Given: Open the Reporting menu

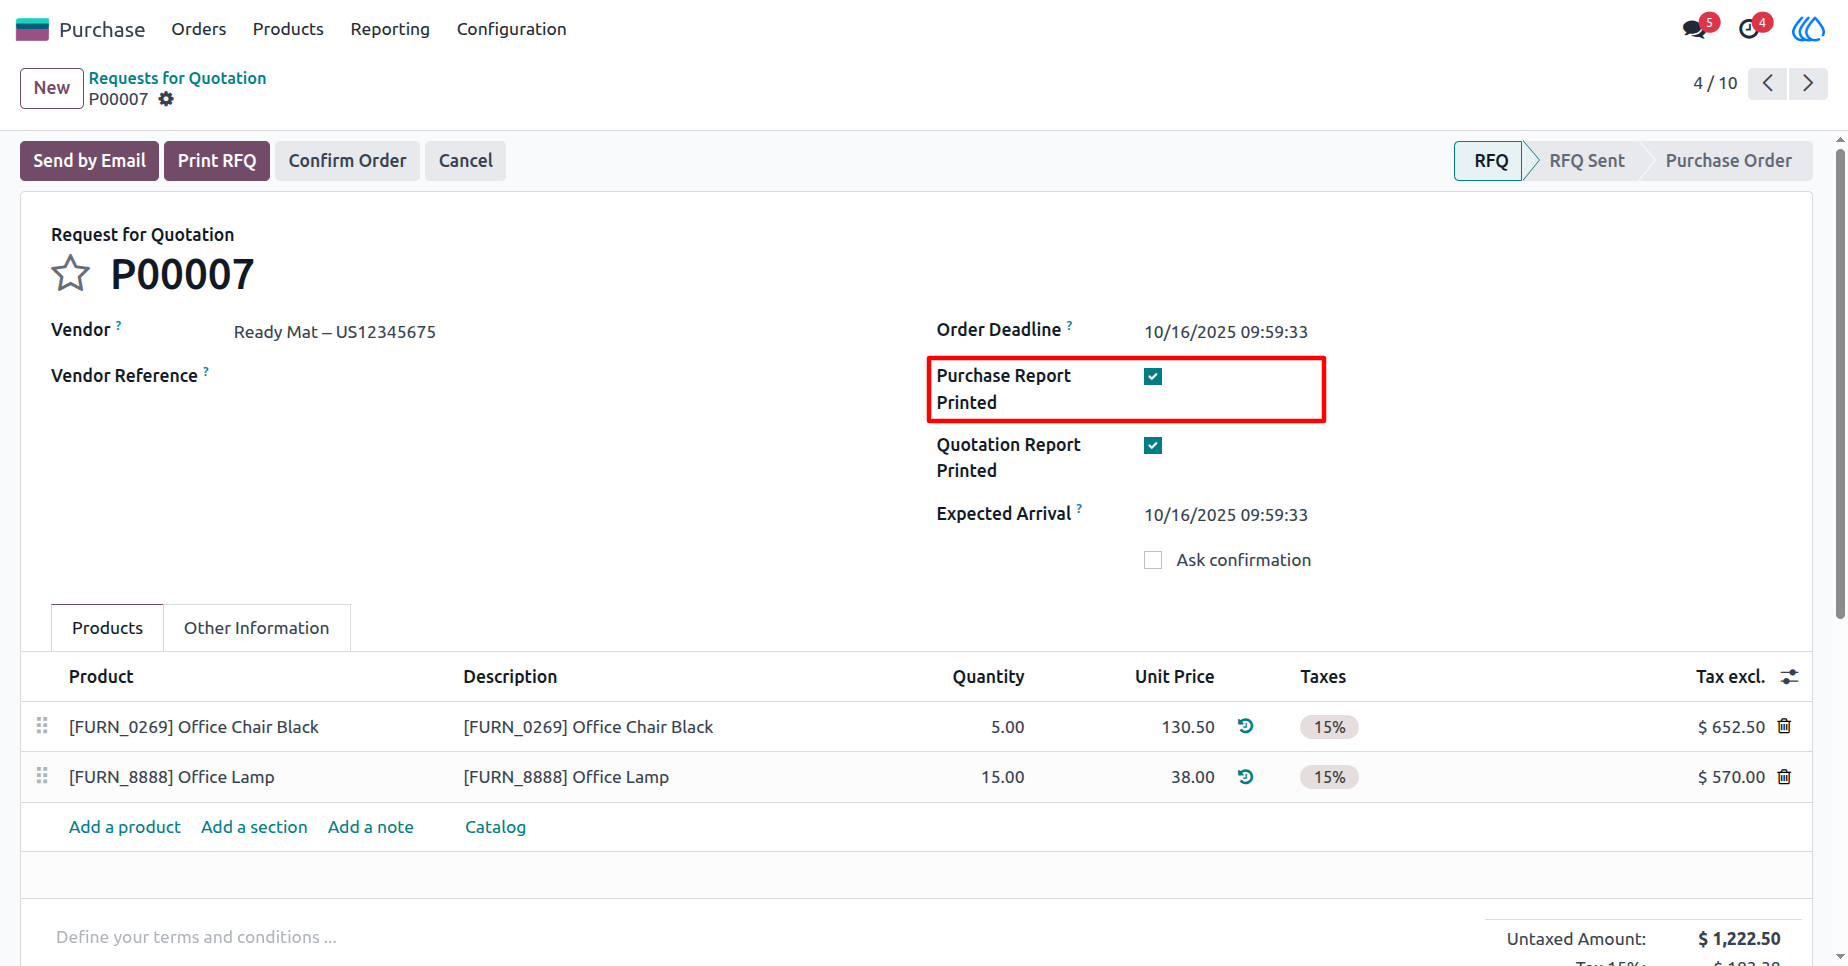Looking at the screenshot, I should tap(390, 29).
